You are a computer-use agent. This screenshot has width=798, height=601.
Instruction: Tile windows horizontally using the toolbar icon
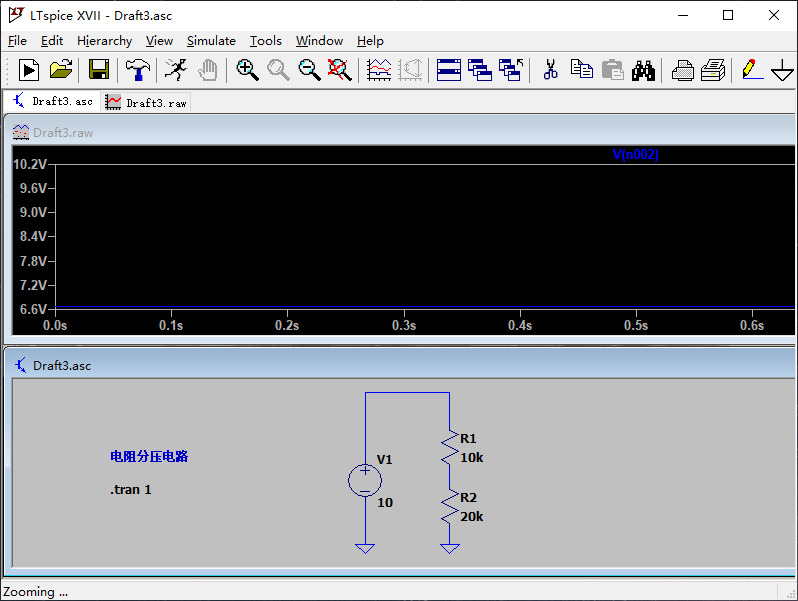[x=449, y=69]
